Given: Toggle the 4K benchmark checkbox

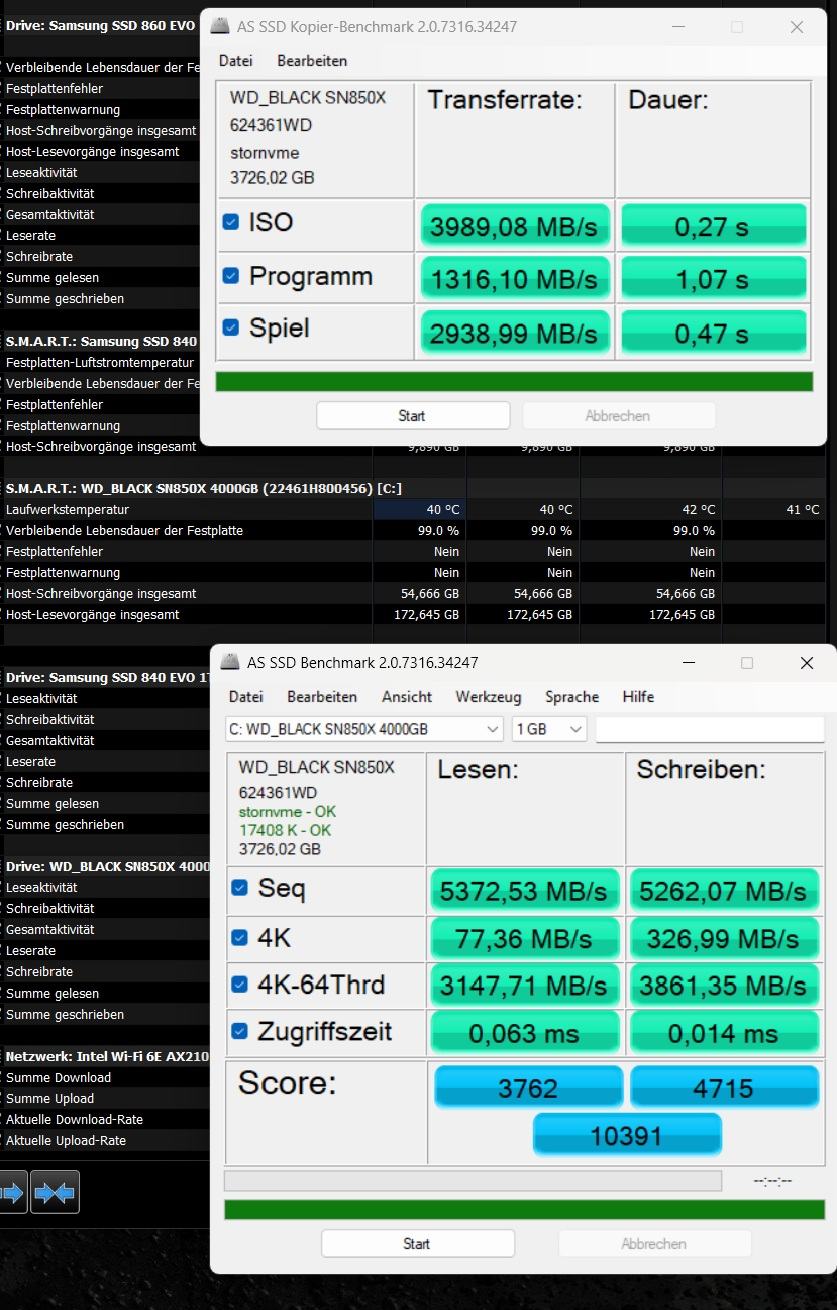Looking at the screenshot, I should tap(240, 937).
